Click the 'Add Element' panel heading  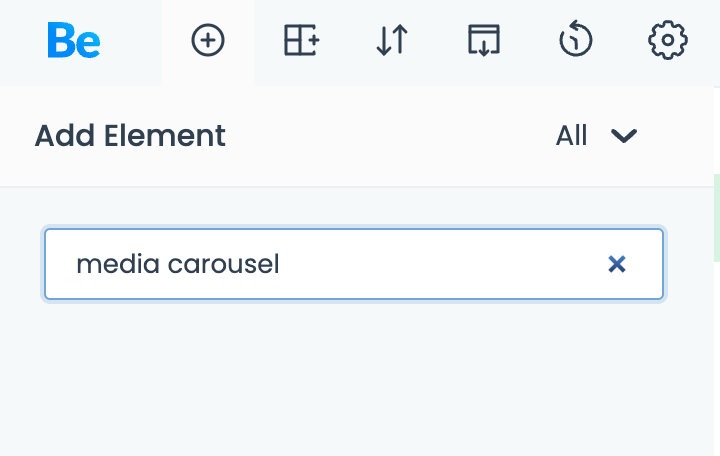click(x=130, y=136)
